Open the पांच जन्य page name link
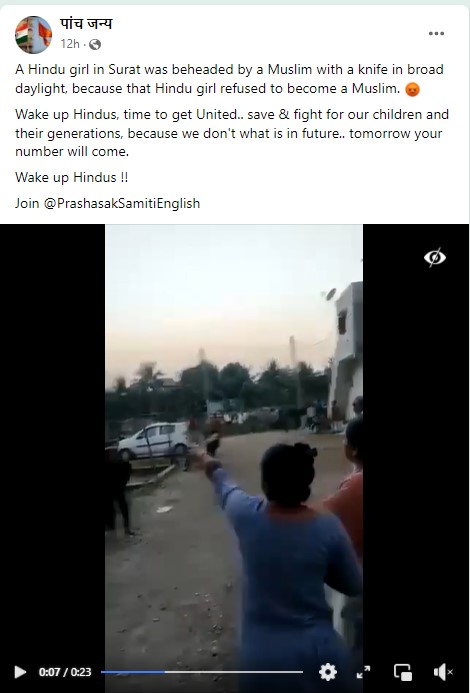 (x=86, y=23)
